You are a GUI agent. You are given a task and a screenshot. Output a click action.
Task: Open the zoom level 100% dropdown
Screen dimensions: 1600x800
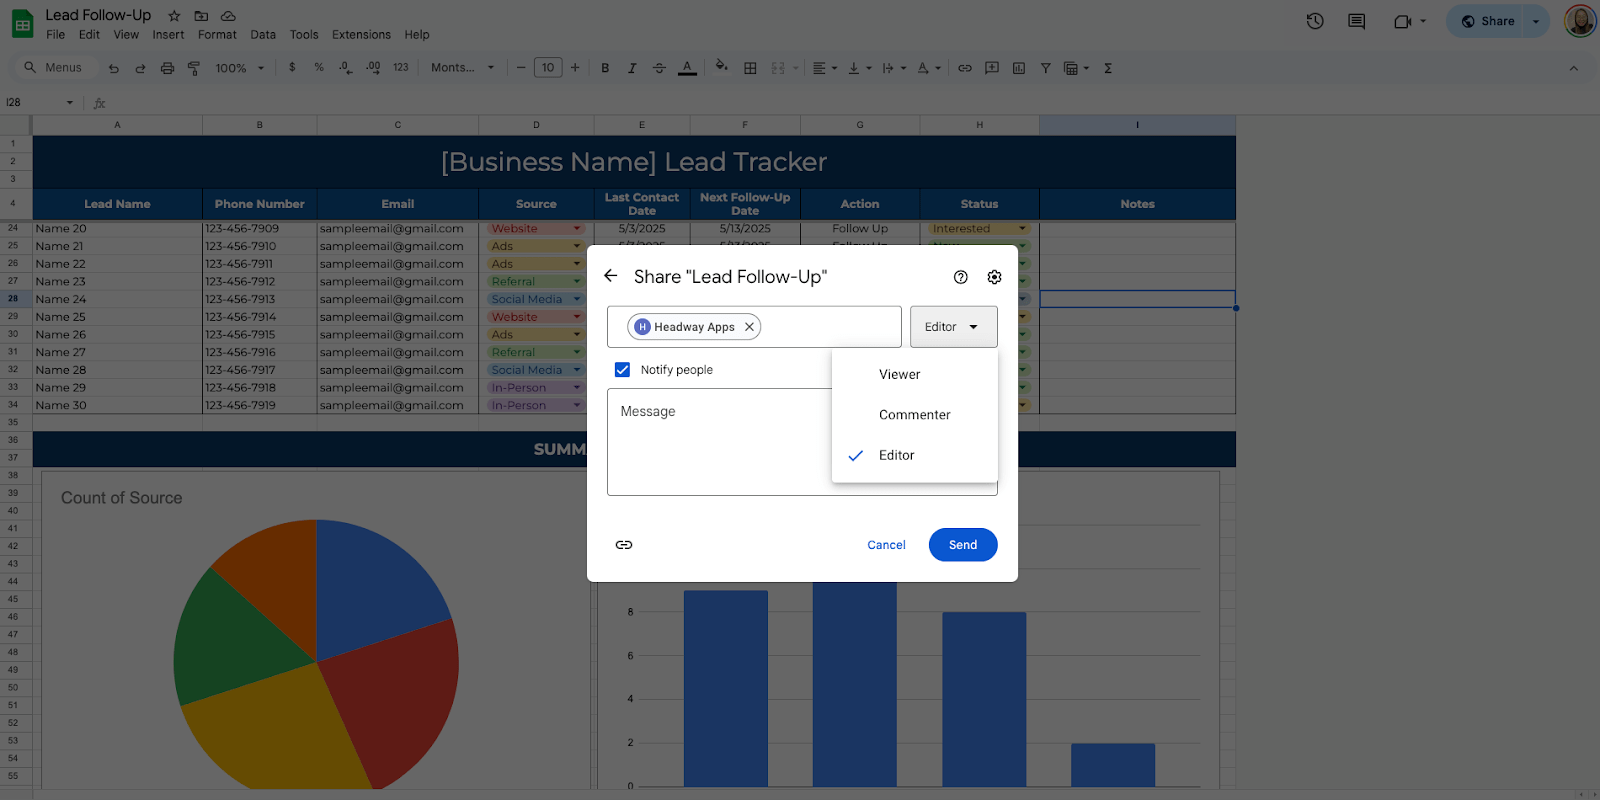[240, 68]
